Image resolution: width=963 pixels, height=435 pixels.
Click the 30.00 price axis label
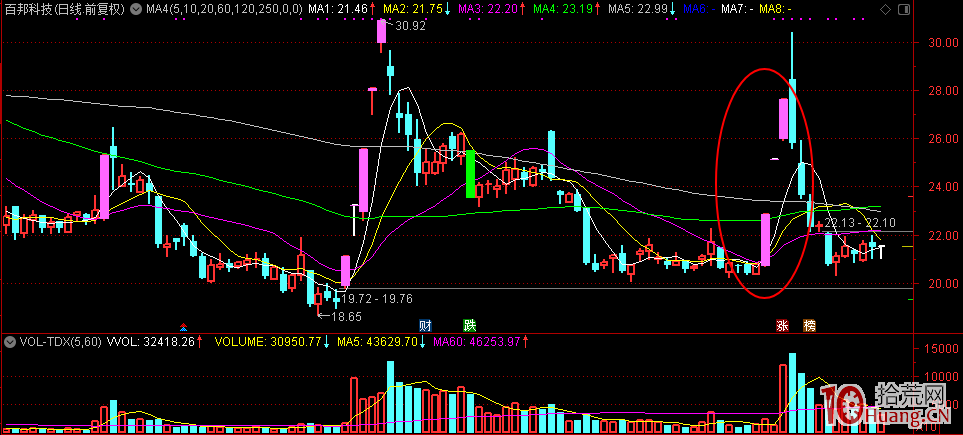click(945, 43)
